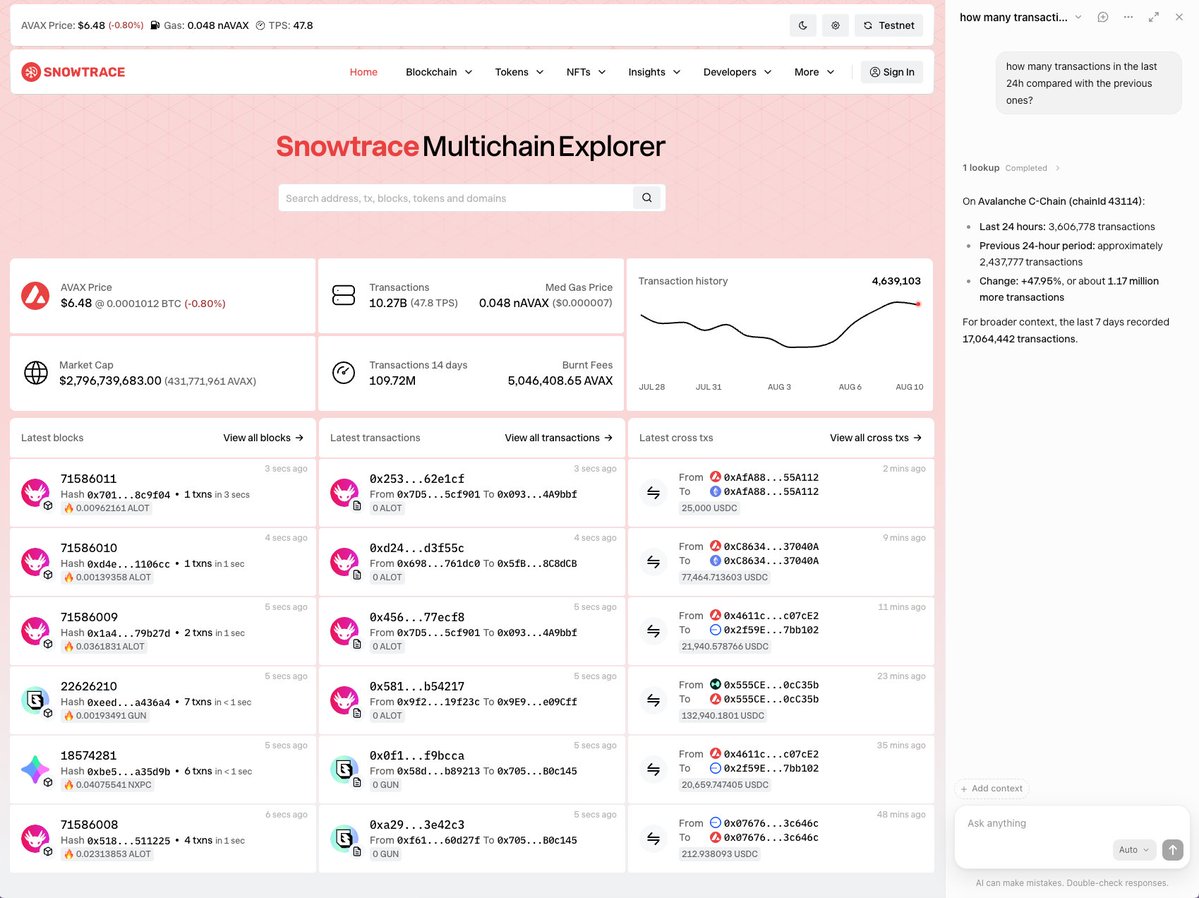Click the 4,639,103 chart value

pyautogui.click(x=896, y=281)
